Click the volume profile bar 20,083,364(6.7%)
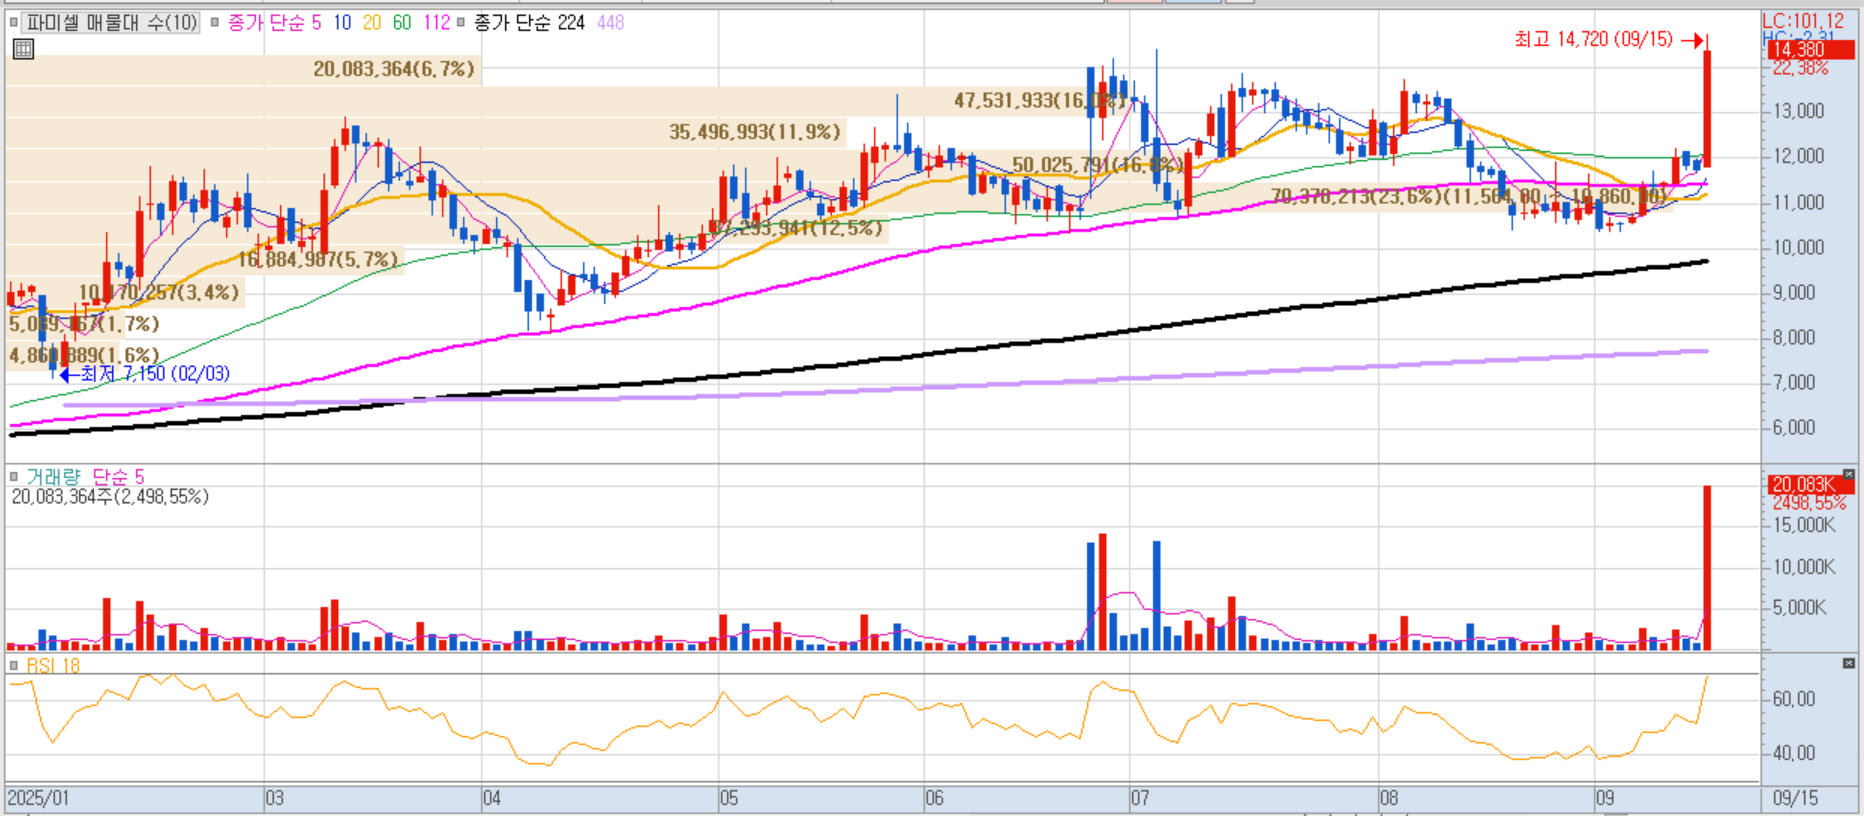The height and width of the screenshot is (816, 1864). click(x=243, y=69)
